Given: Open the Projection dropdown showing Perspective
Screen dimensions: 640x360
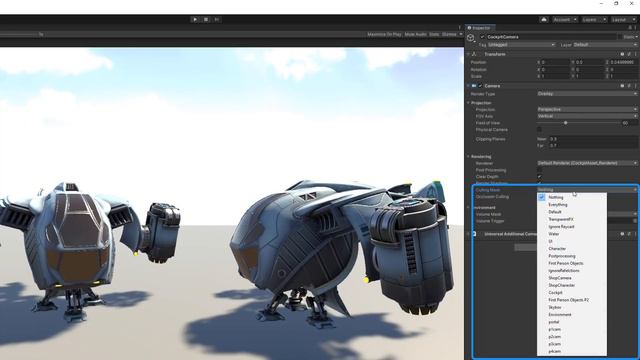Looking at the screenshot, I should click(587, 109).
